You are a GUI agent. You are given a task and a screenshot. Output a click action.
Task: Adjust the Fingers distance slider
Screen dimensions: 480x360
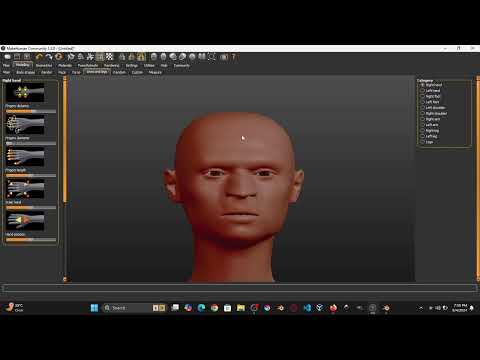coord(31,111)
